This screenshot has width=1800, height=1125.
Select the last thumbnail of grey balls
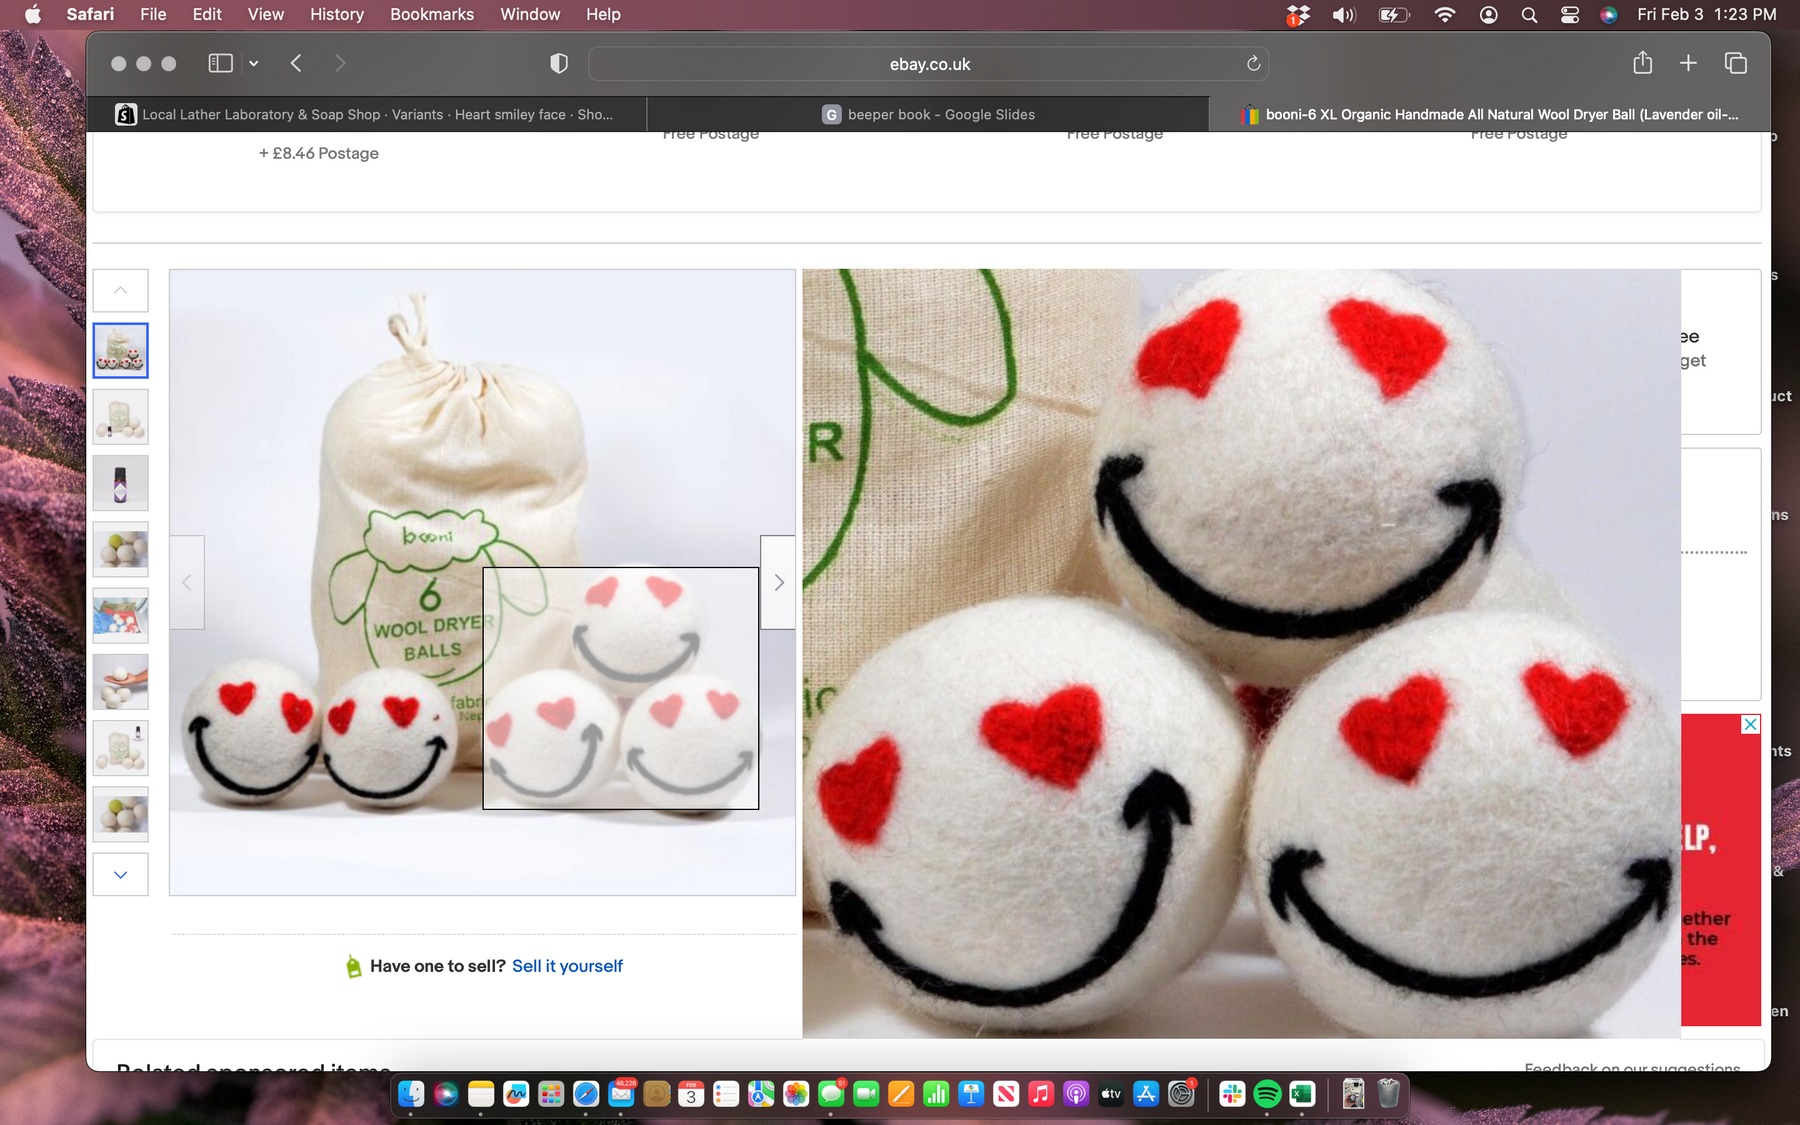(120, 814)
